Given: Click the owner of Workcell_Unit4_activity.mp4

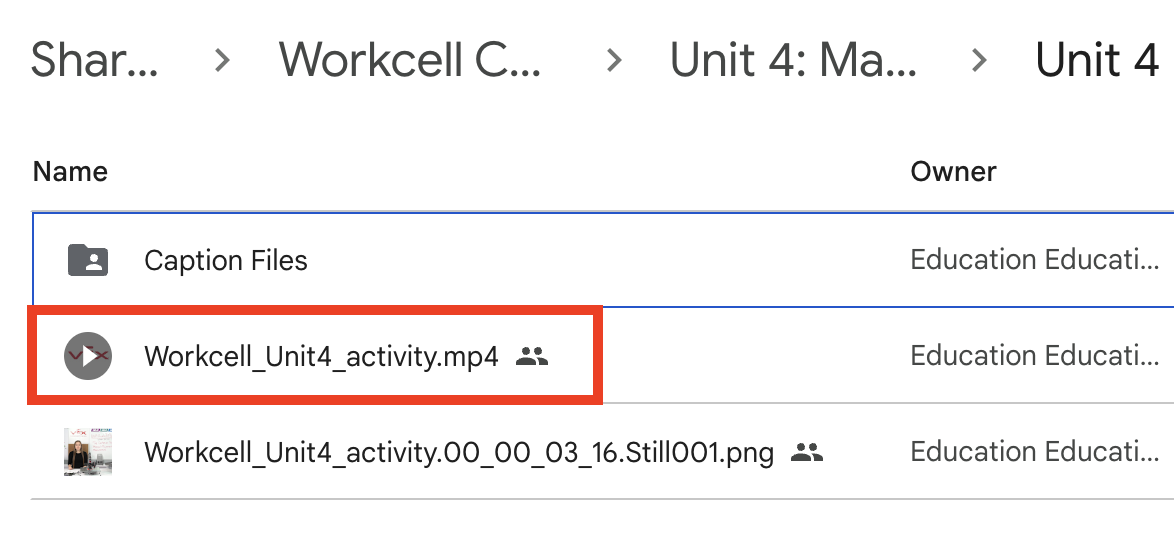Looking at the screenshot, I should pos(1035,356).
